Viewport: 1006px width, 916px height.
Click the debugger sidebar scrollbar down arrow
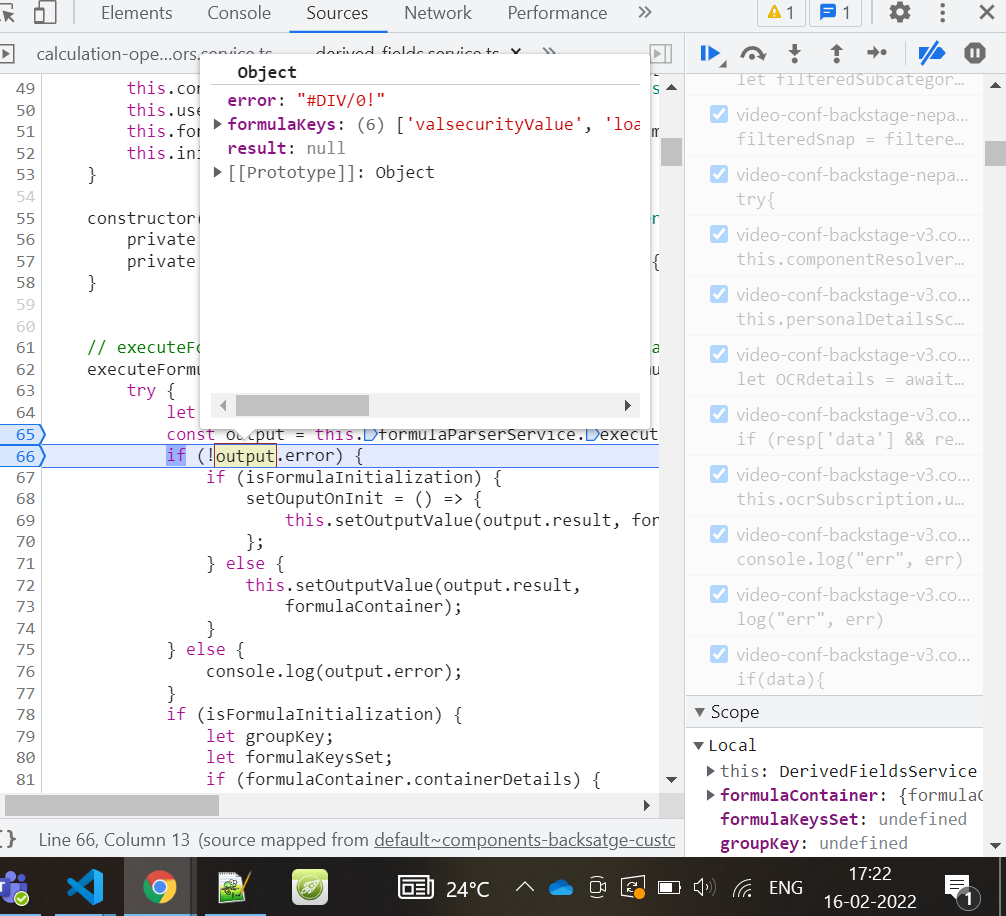pyautogui.click(x=994, y=845)
